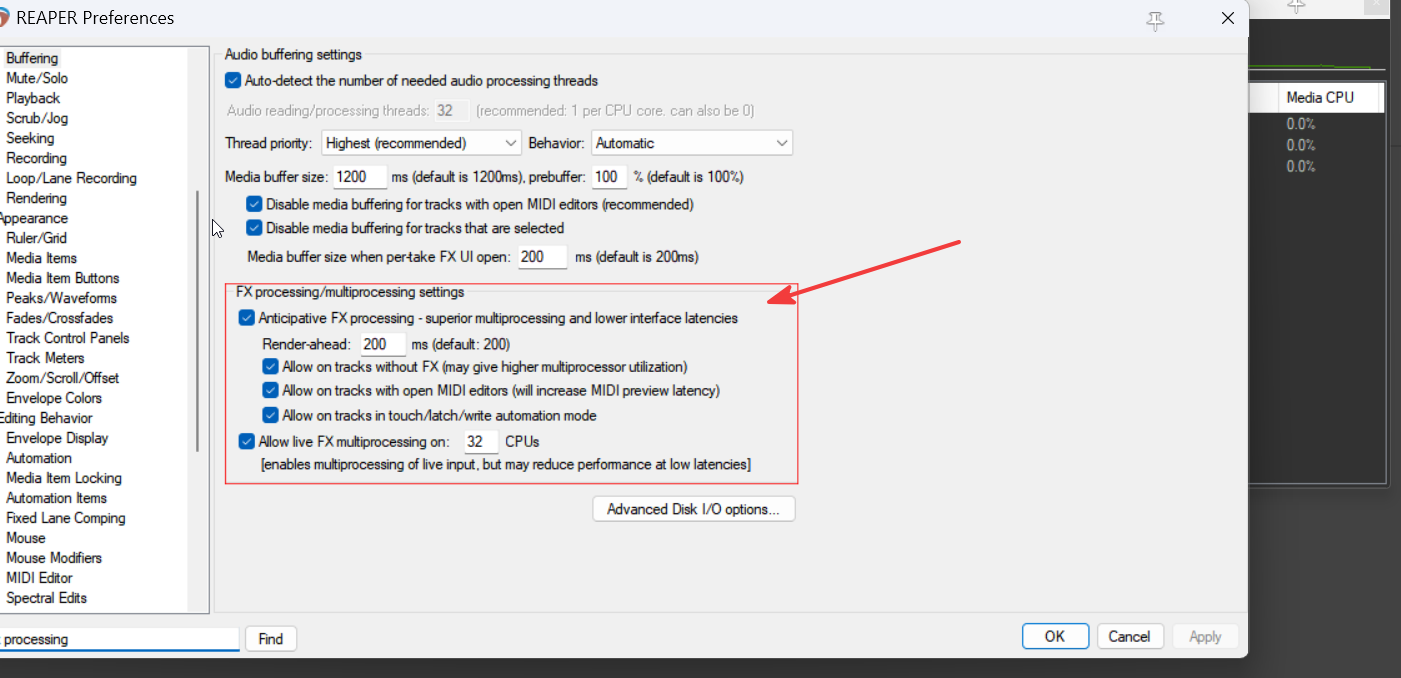Click the prebuffer percentage field

click(x=609, y=177)
